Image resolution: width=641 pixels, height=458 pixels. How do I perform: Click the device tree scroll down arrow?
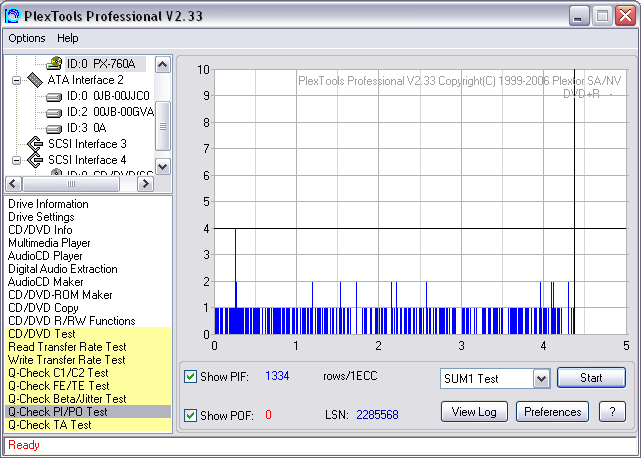(163, 166)
